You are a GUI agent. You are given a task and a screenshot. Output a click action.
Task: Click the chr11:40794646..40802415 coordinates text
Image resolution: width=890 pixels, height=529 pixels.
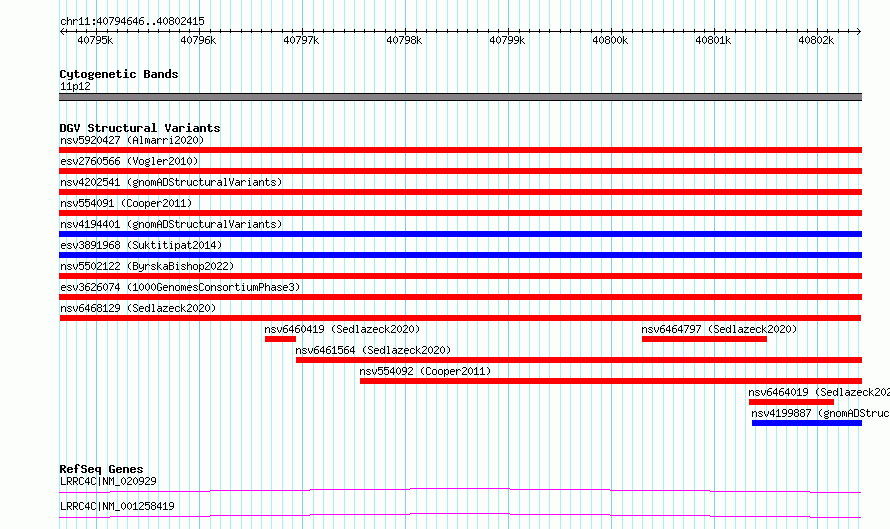[132, 22]
